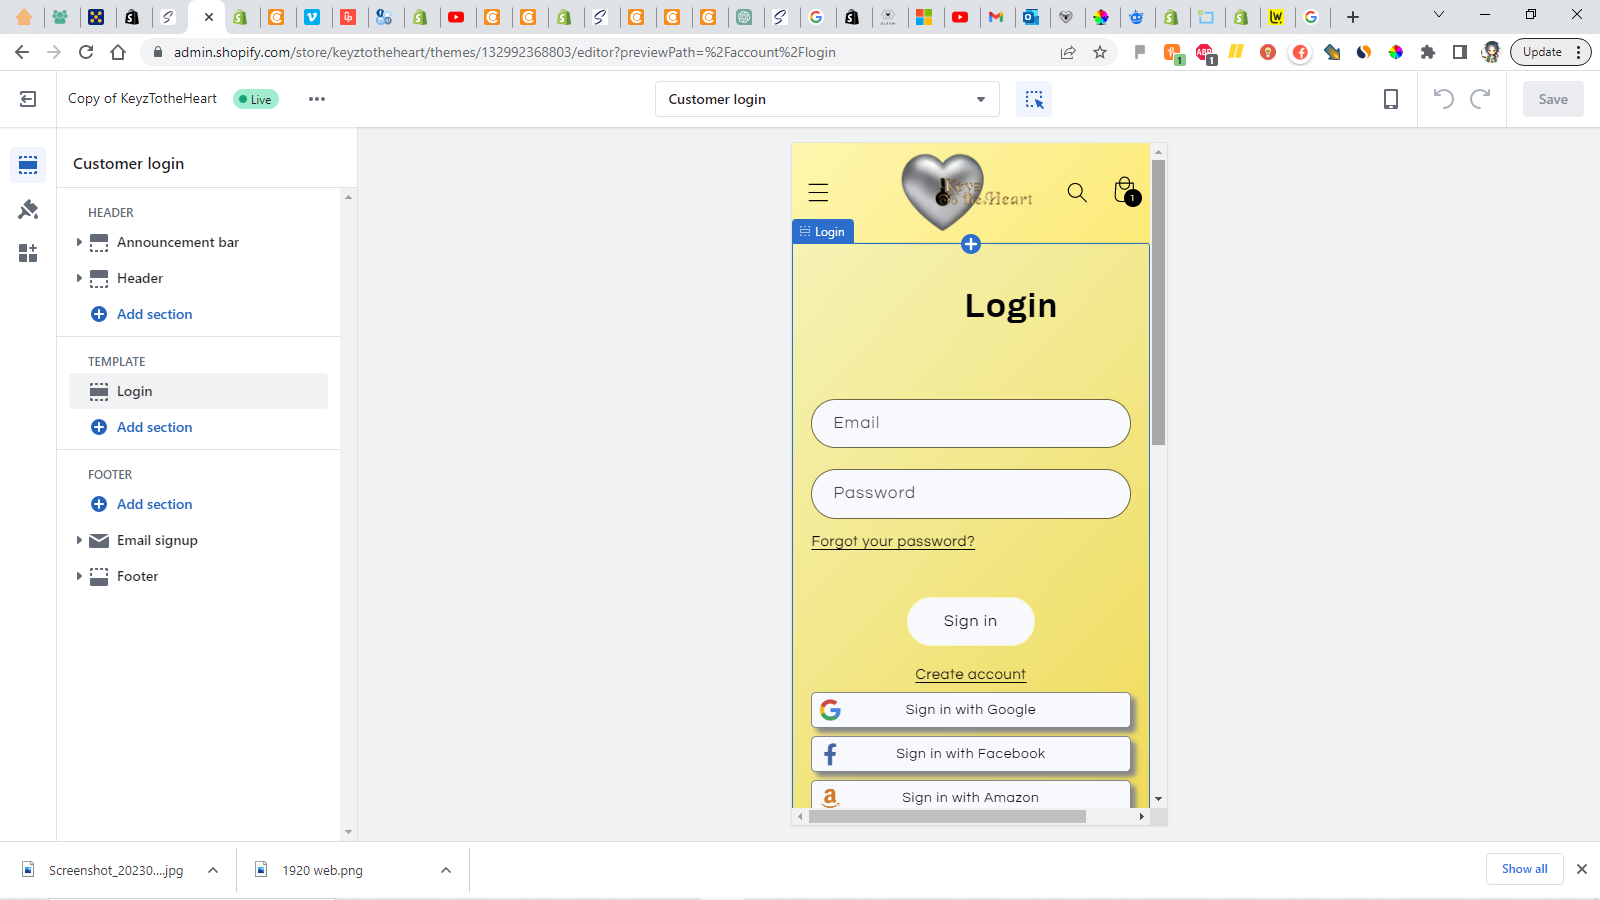Bookmark this page with the star
This screenshot has width=1600, height=900.
[1100, 52]
